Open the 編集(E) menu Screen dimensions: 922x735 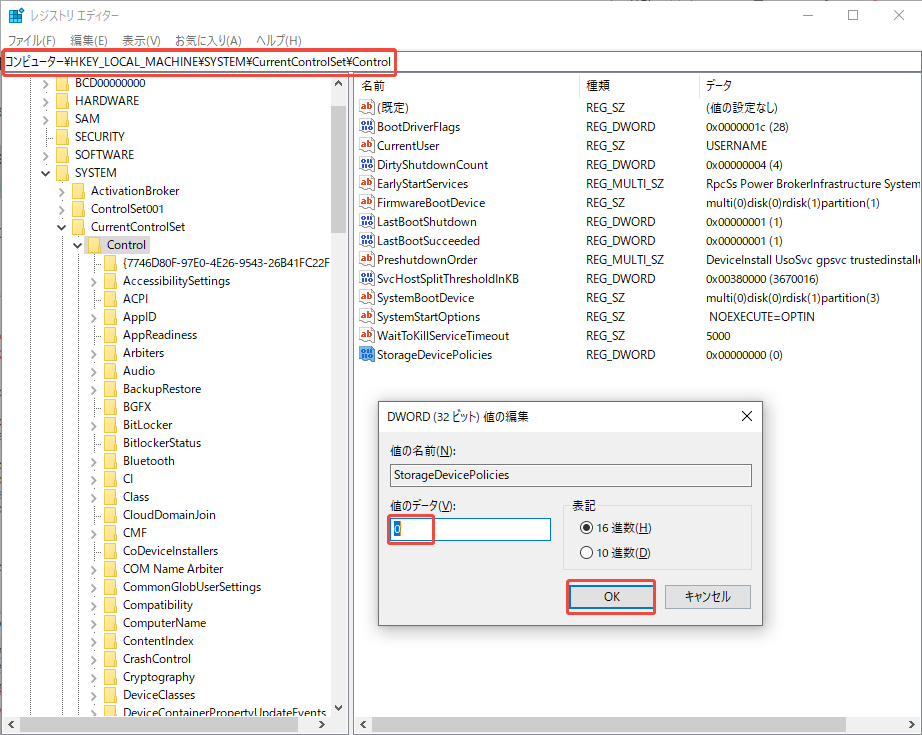pyautogui.click(x=89, y=41)
